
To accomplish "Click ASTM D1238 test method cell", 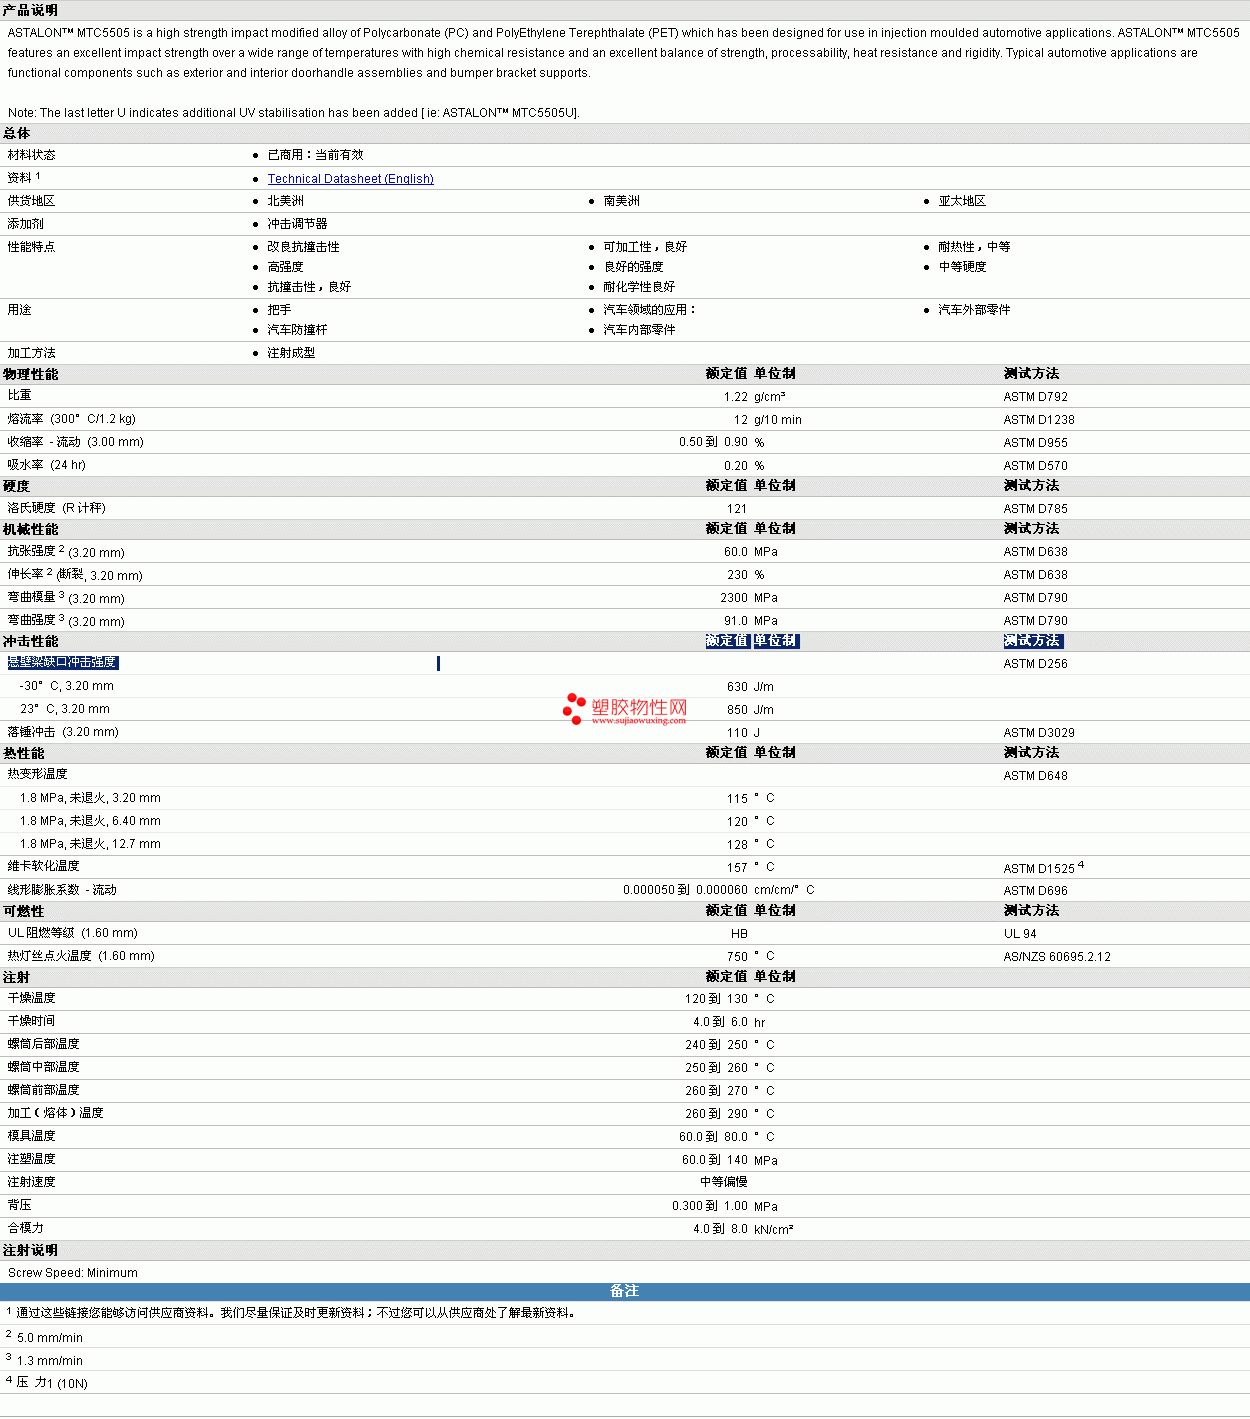I will tap(1039, 420).
